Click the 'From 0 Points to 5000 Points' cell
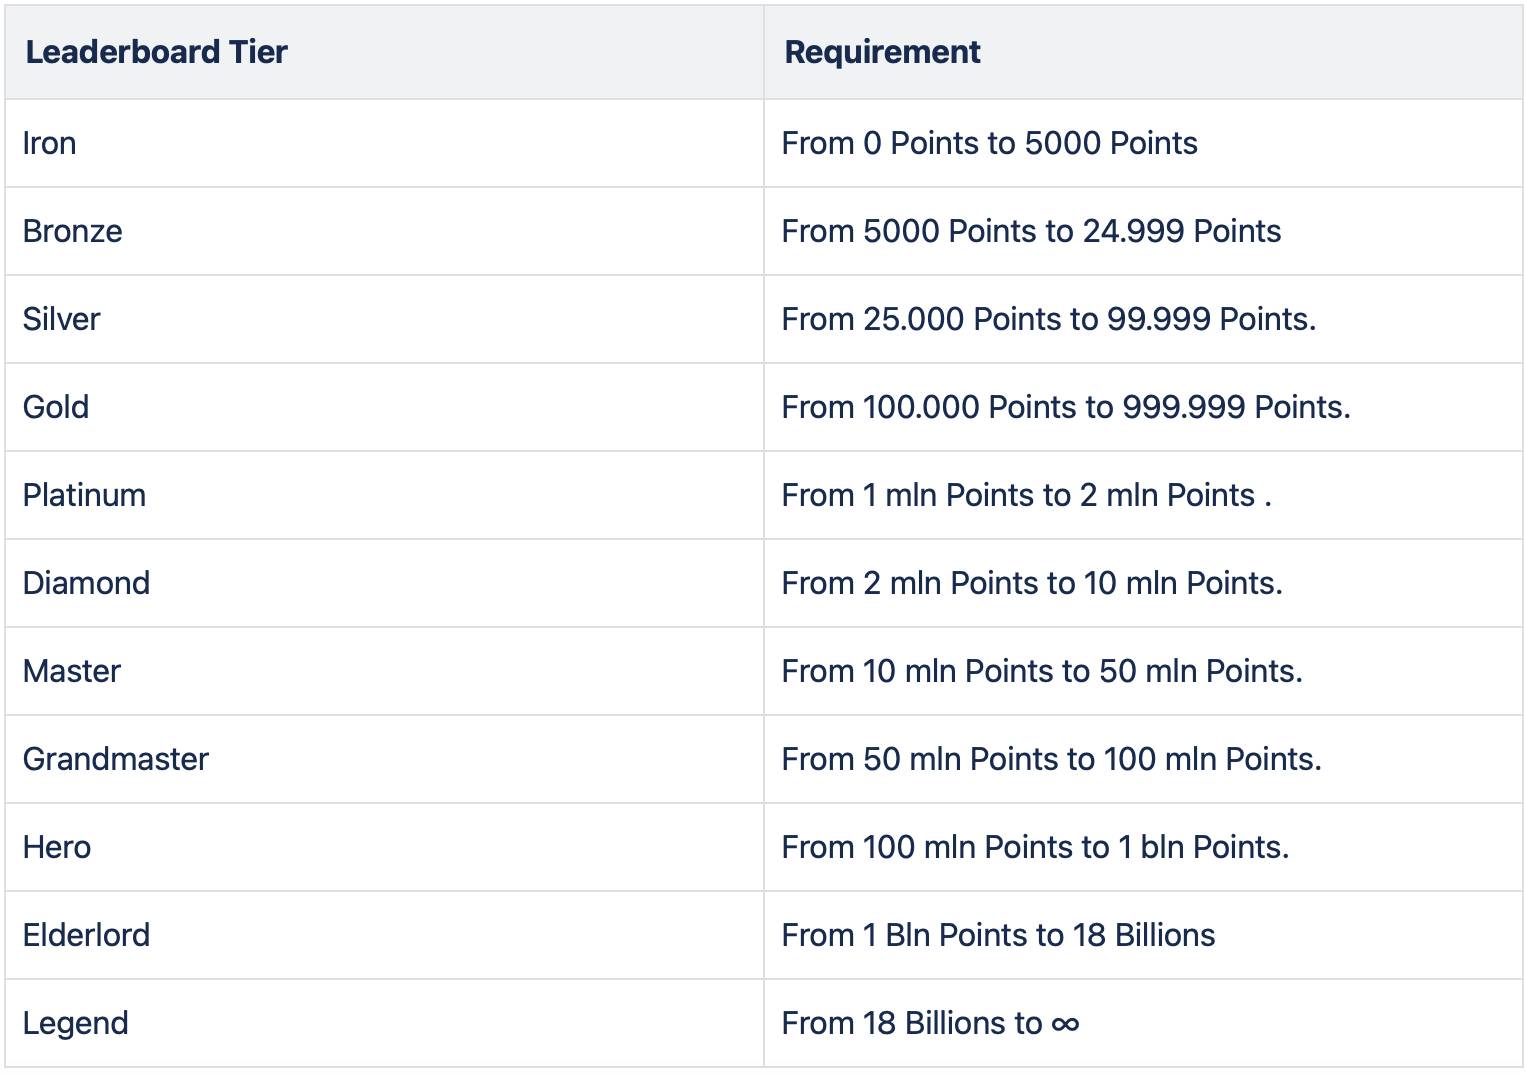Image resolution: width=1526 pixels, height=1074 pixels. 1143,143
